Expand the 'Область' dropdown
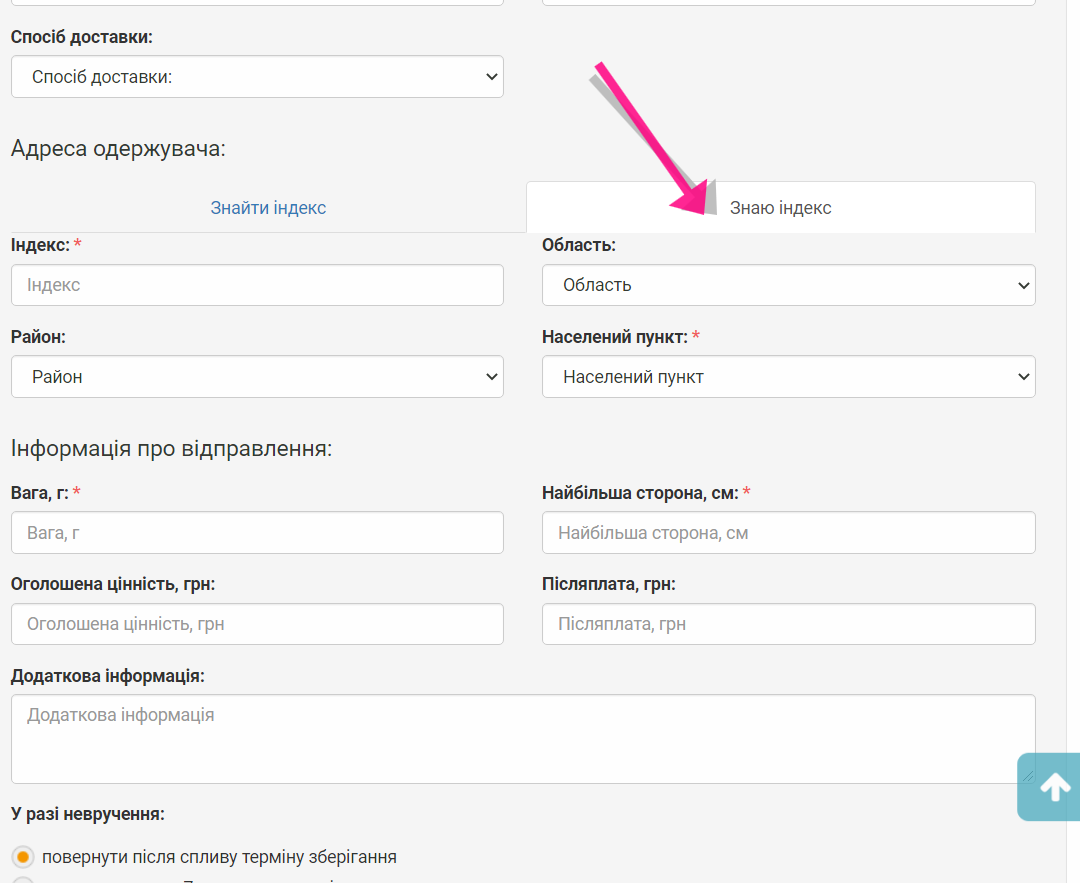The height and width of the screenshot is (883, 1080). tap(788, 285)
